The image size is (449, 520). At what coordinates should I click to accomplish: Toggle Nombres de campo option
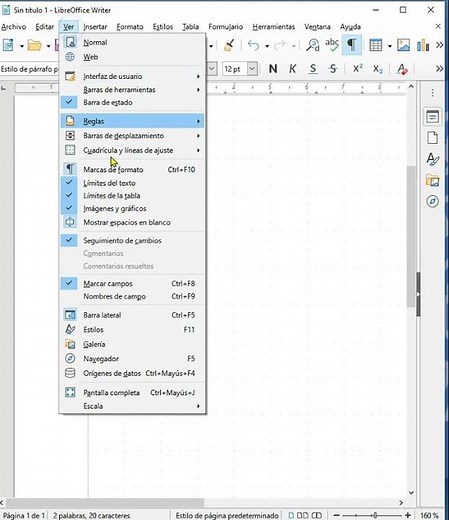[132, 296]
